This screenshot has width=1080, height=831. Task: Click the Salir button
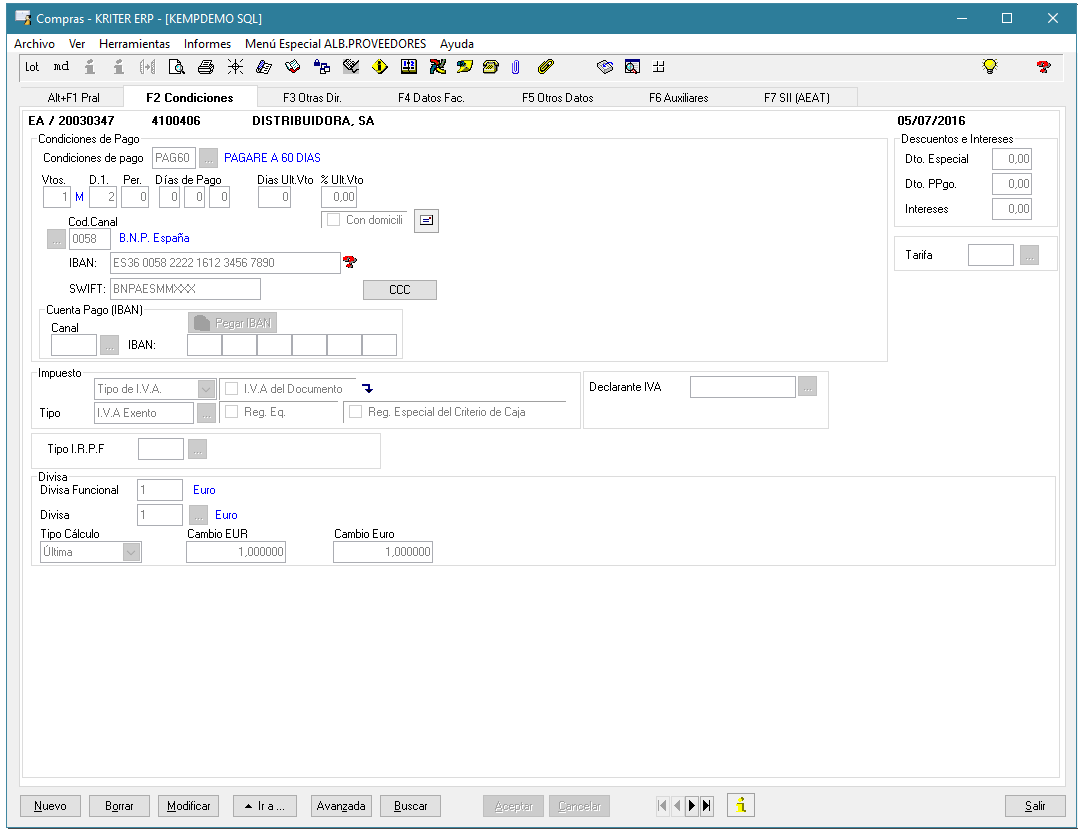pyautogui.click(x=1035, y=806)
